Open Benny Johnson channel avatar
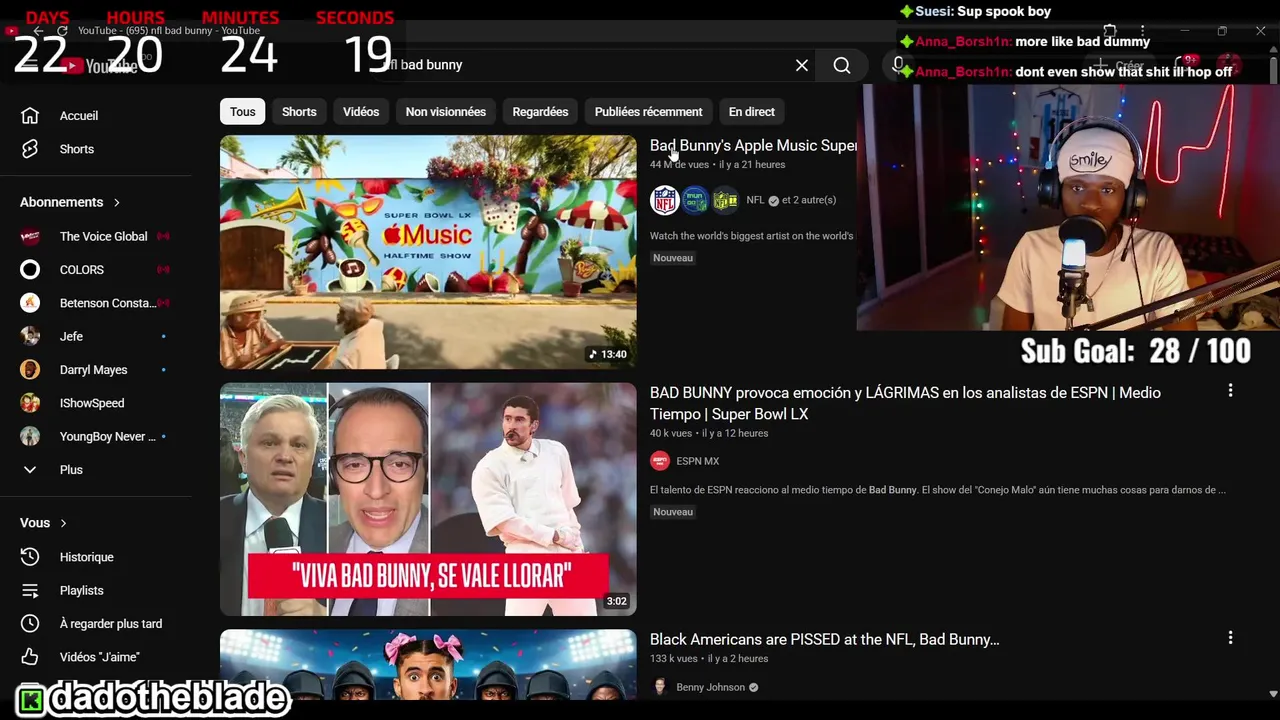Image resolution: width=1280 pixels, height=720 pixels. pyautogui.click(x=659, y=687)
